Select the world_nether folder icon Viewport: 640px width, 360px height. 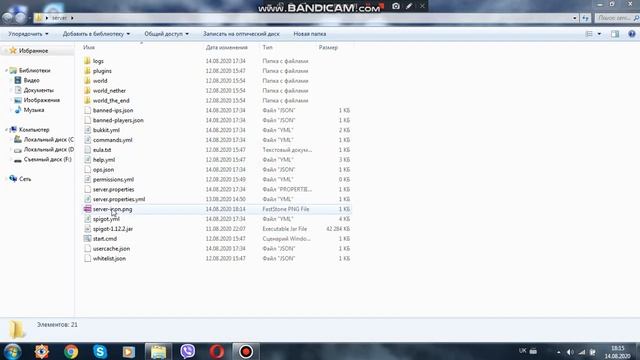tap(87, 90)
